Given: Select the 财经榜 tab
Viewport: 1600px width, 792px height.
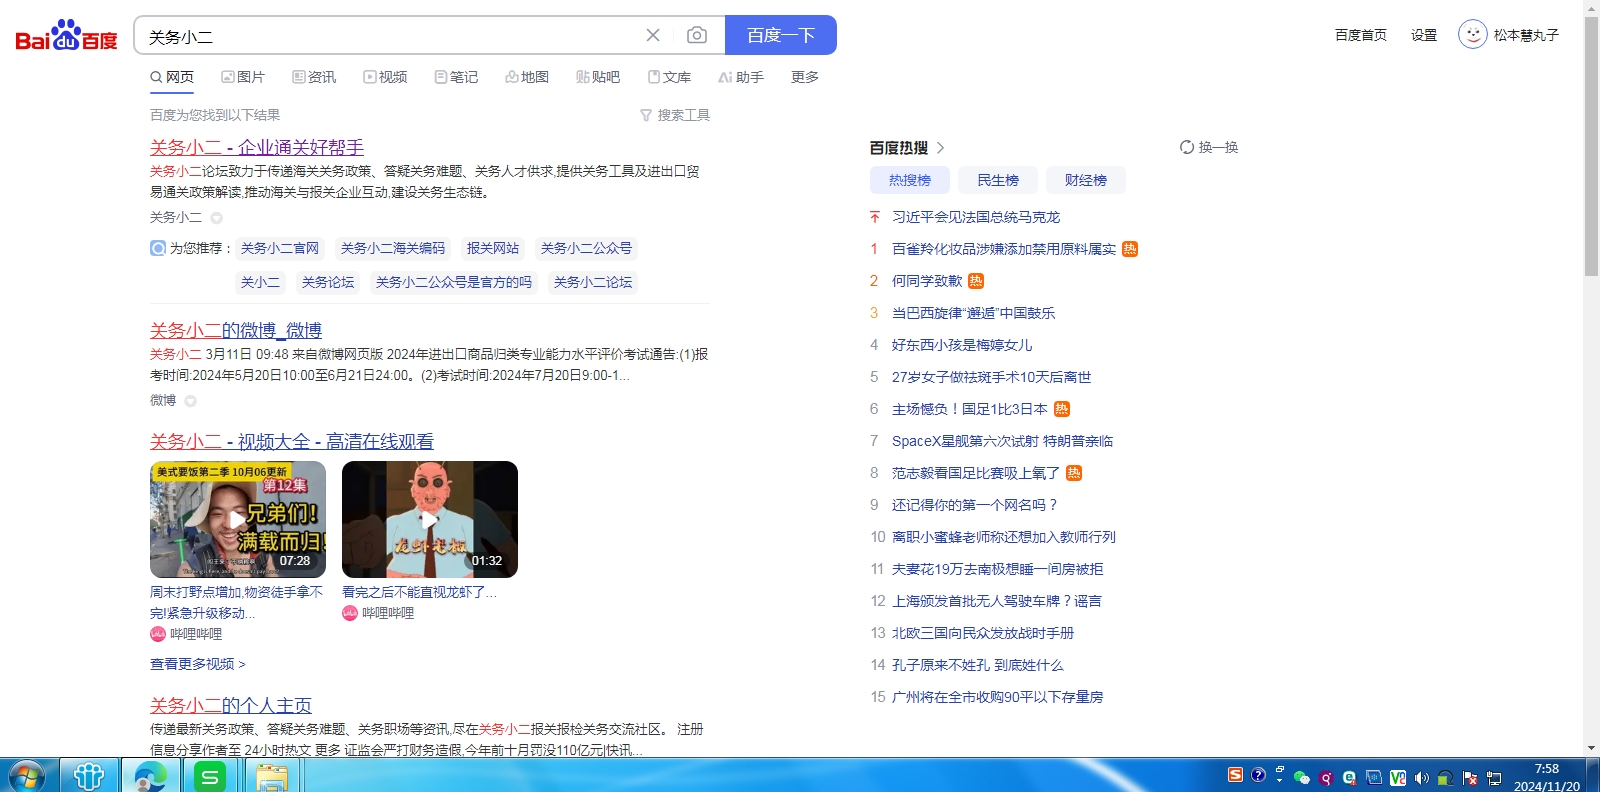Looking at the screenshot, I should tap(1086, 180).
